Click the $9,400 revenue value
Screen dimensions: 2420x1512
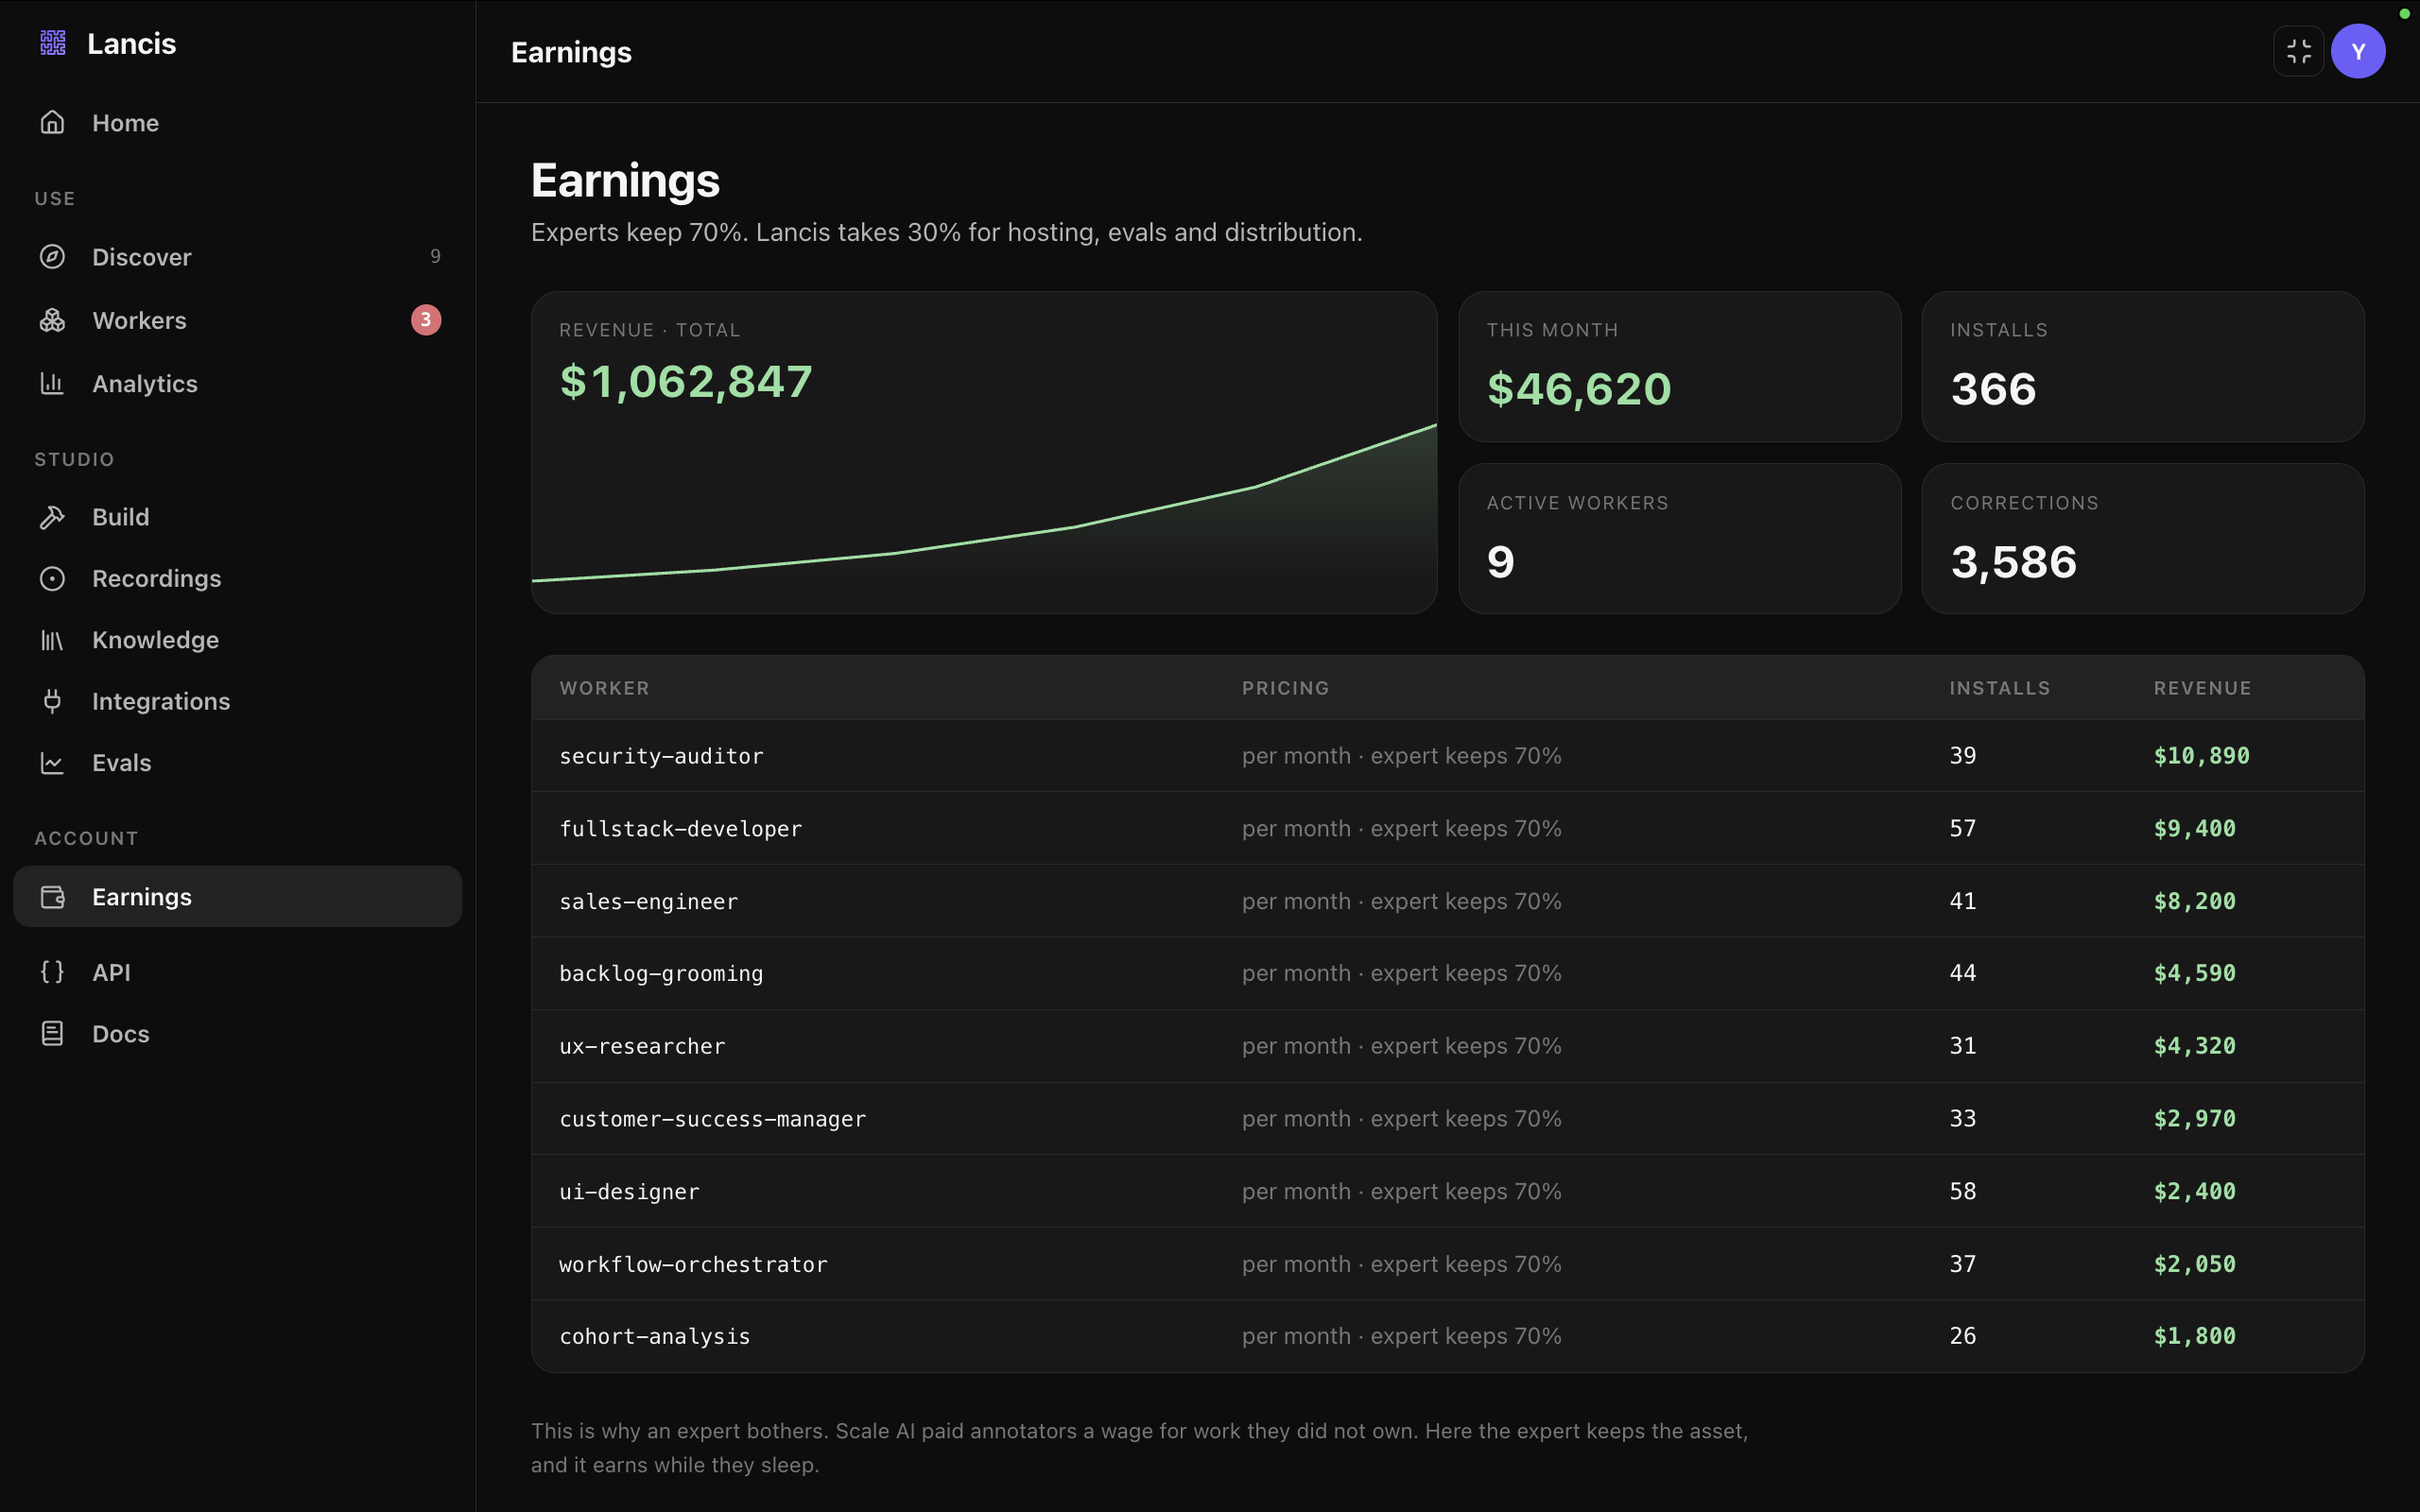click(x=2195, y=829)
